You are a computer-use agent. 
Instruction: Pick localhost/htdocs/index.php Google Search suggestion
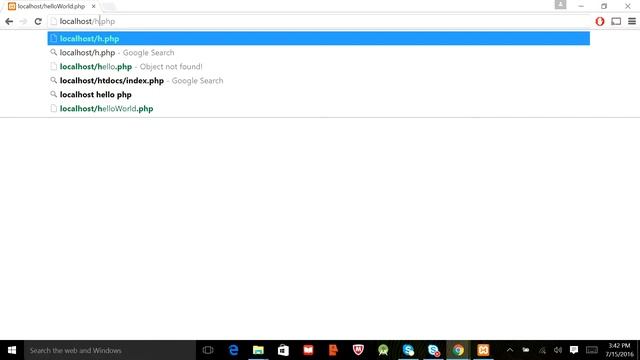pos(319,80)
